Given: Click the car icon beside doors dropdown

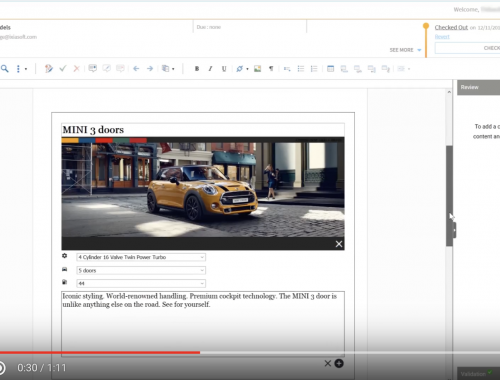Looking at the screenshot, I should [x=65, y=269].
